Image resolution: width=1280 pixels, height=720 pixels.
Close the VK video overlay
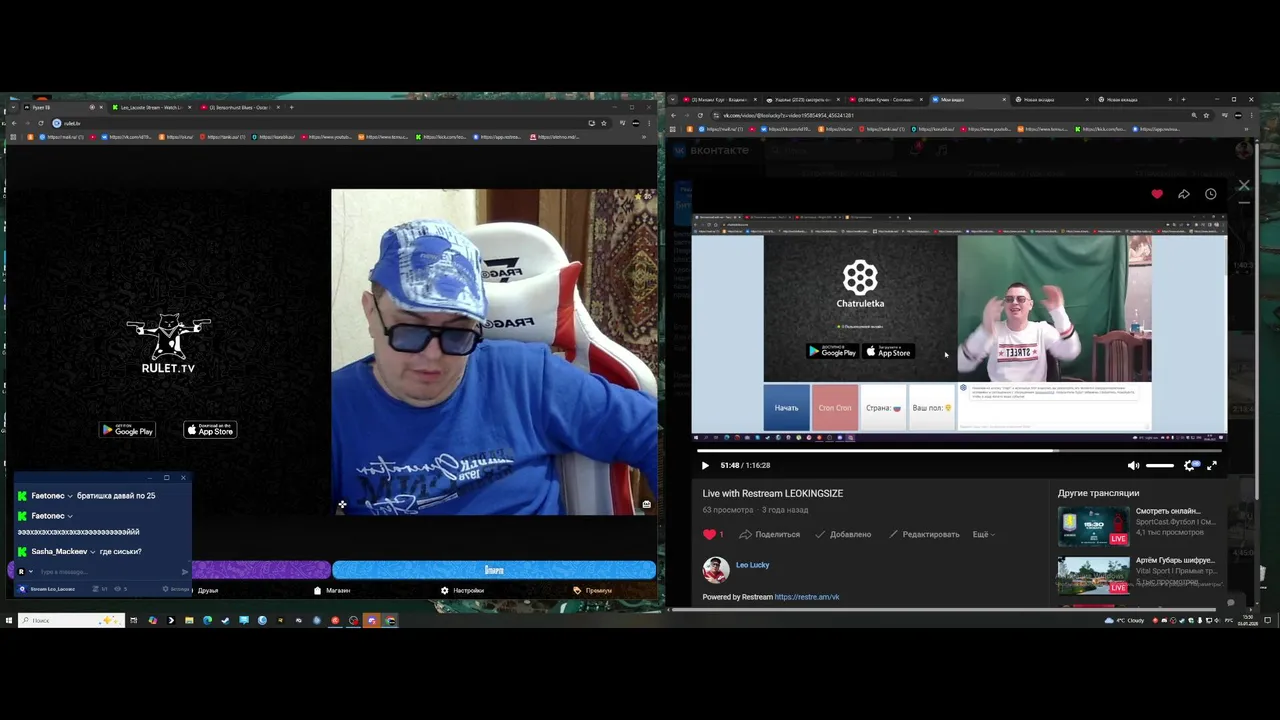point(1244,185)
